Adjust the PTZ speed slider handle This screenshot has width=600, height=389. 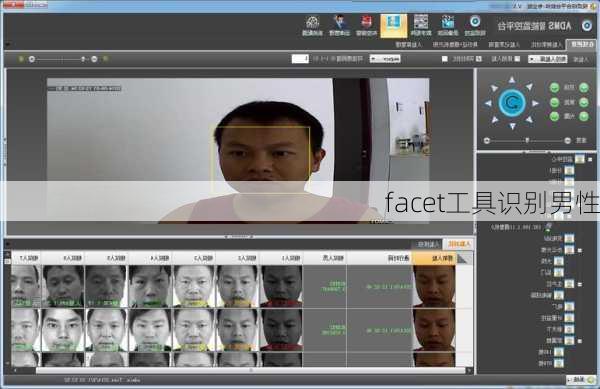527,141
